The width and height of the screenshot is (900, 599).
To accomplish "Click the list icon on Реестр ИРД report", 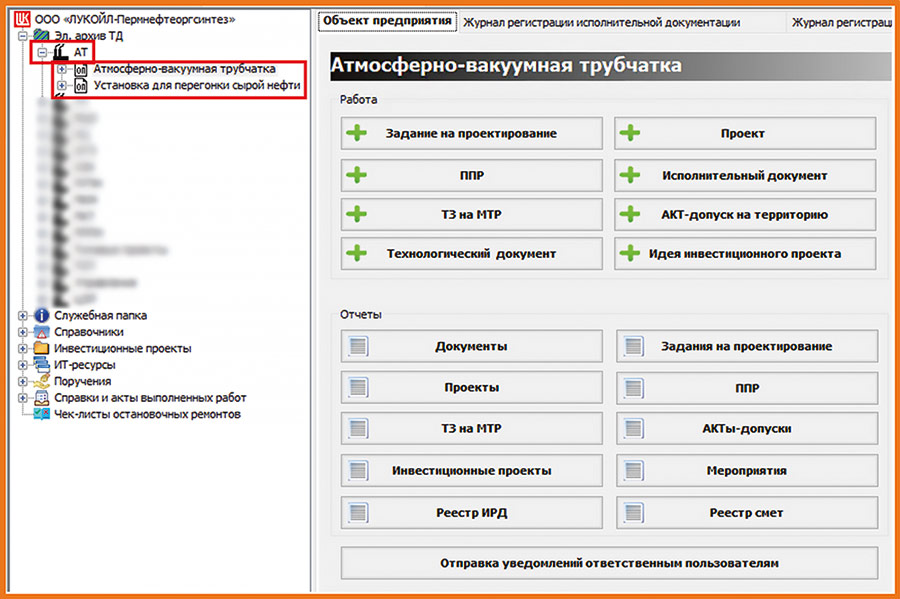I will tap(359, 513).
